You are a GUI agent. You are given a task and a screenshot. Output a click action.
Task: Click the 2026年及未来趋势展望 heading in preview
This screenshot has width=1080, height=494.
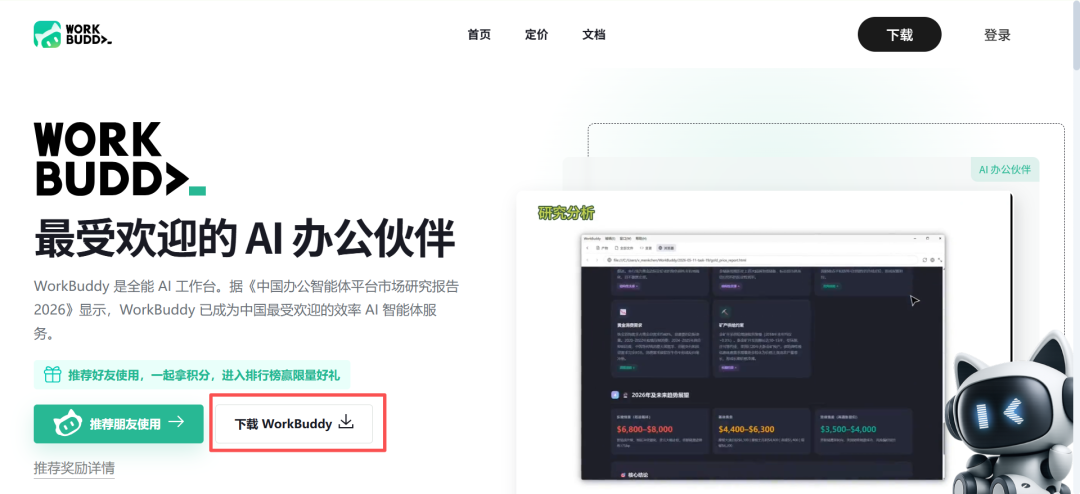[x=661, y=395]
